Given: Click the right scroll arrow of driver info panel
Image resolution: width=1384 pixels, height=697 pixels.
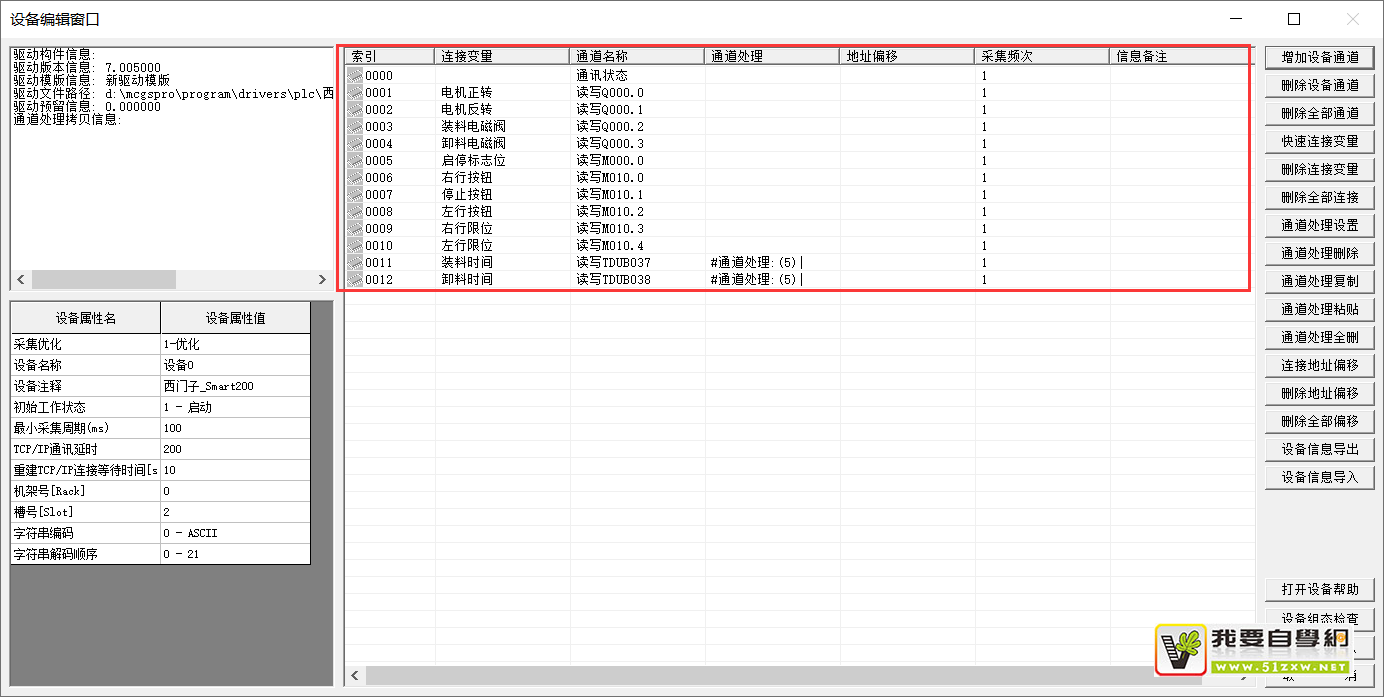Looking at the screenshot, I should coord(322,280).
